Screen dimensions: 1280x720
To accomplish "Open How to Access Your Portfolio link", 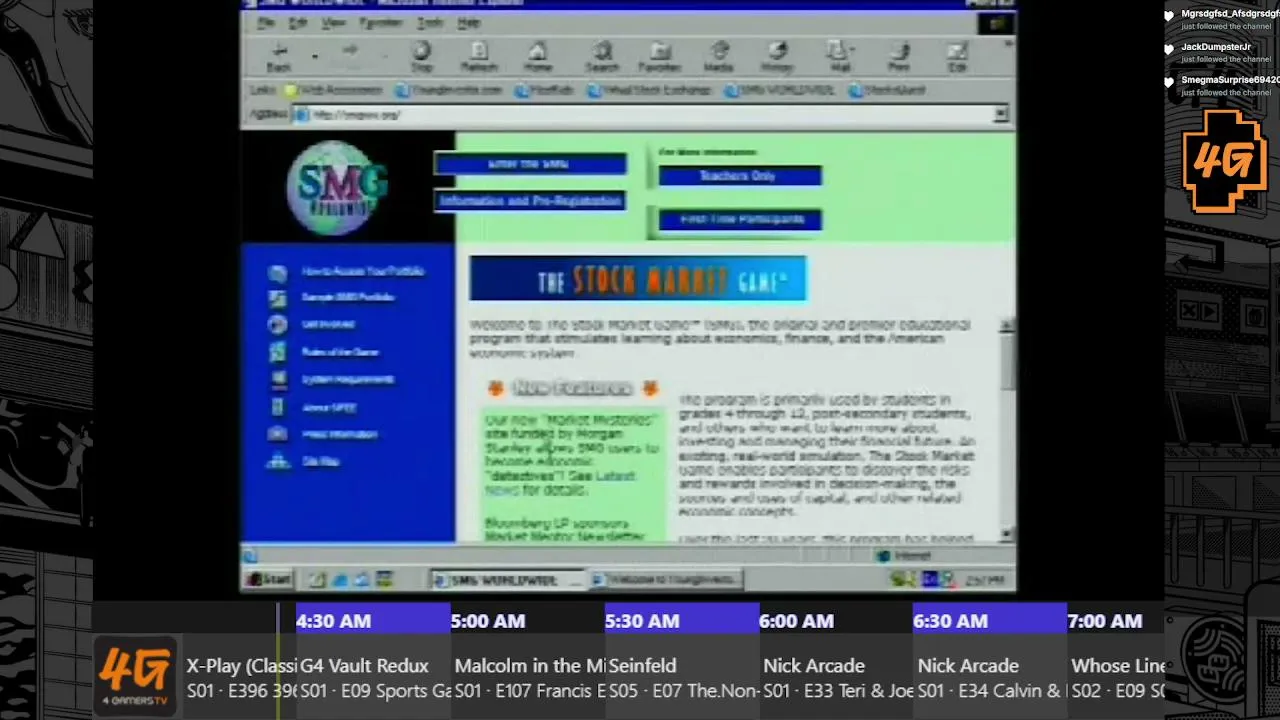I will click(363, 272).
